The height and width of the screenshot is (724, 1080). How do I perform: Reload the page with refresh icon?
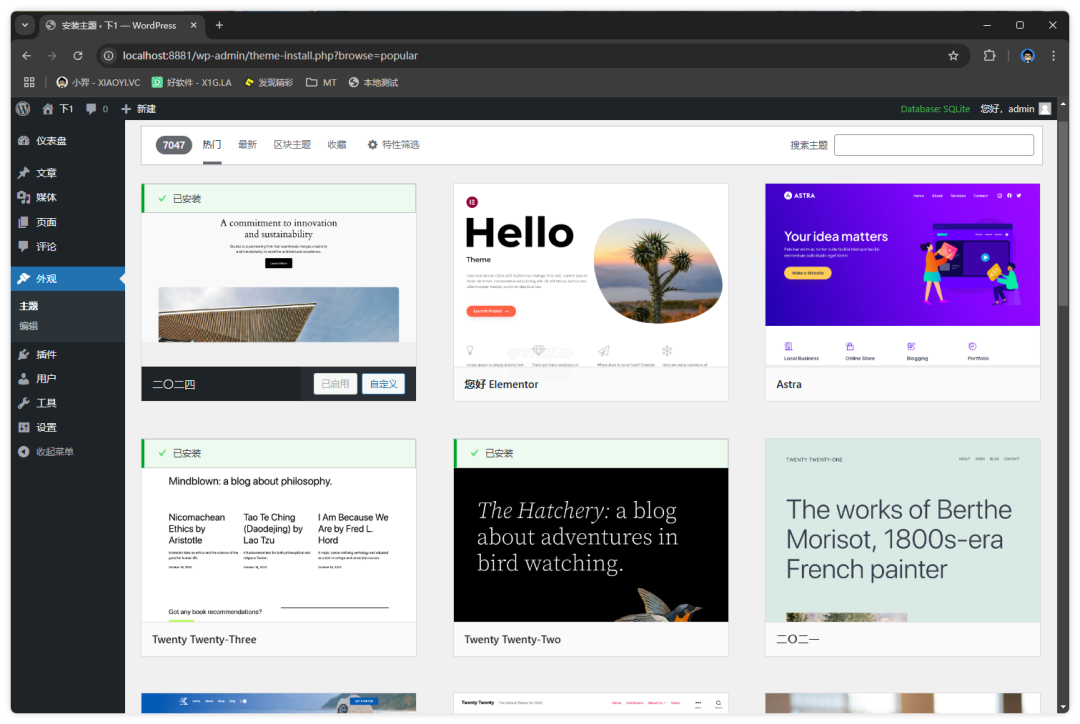click(78, 56)
